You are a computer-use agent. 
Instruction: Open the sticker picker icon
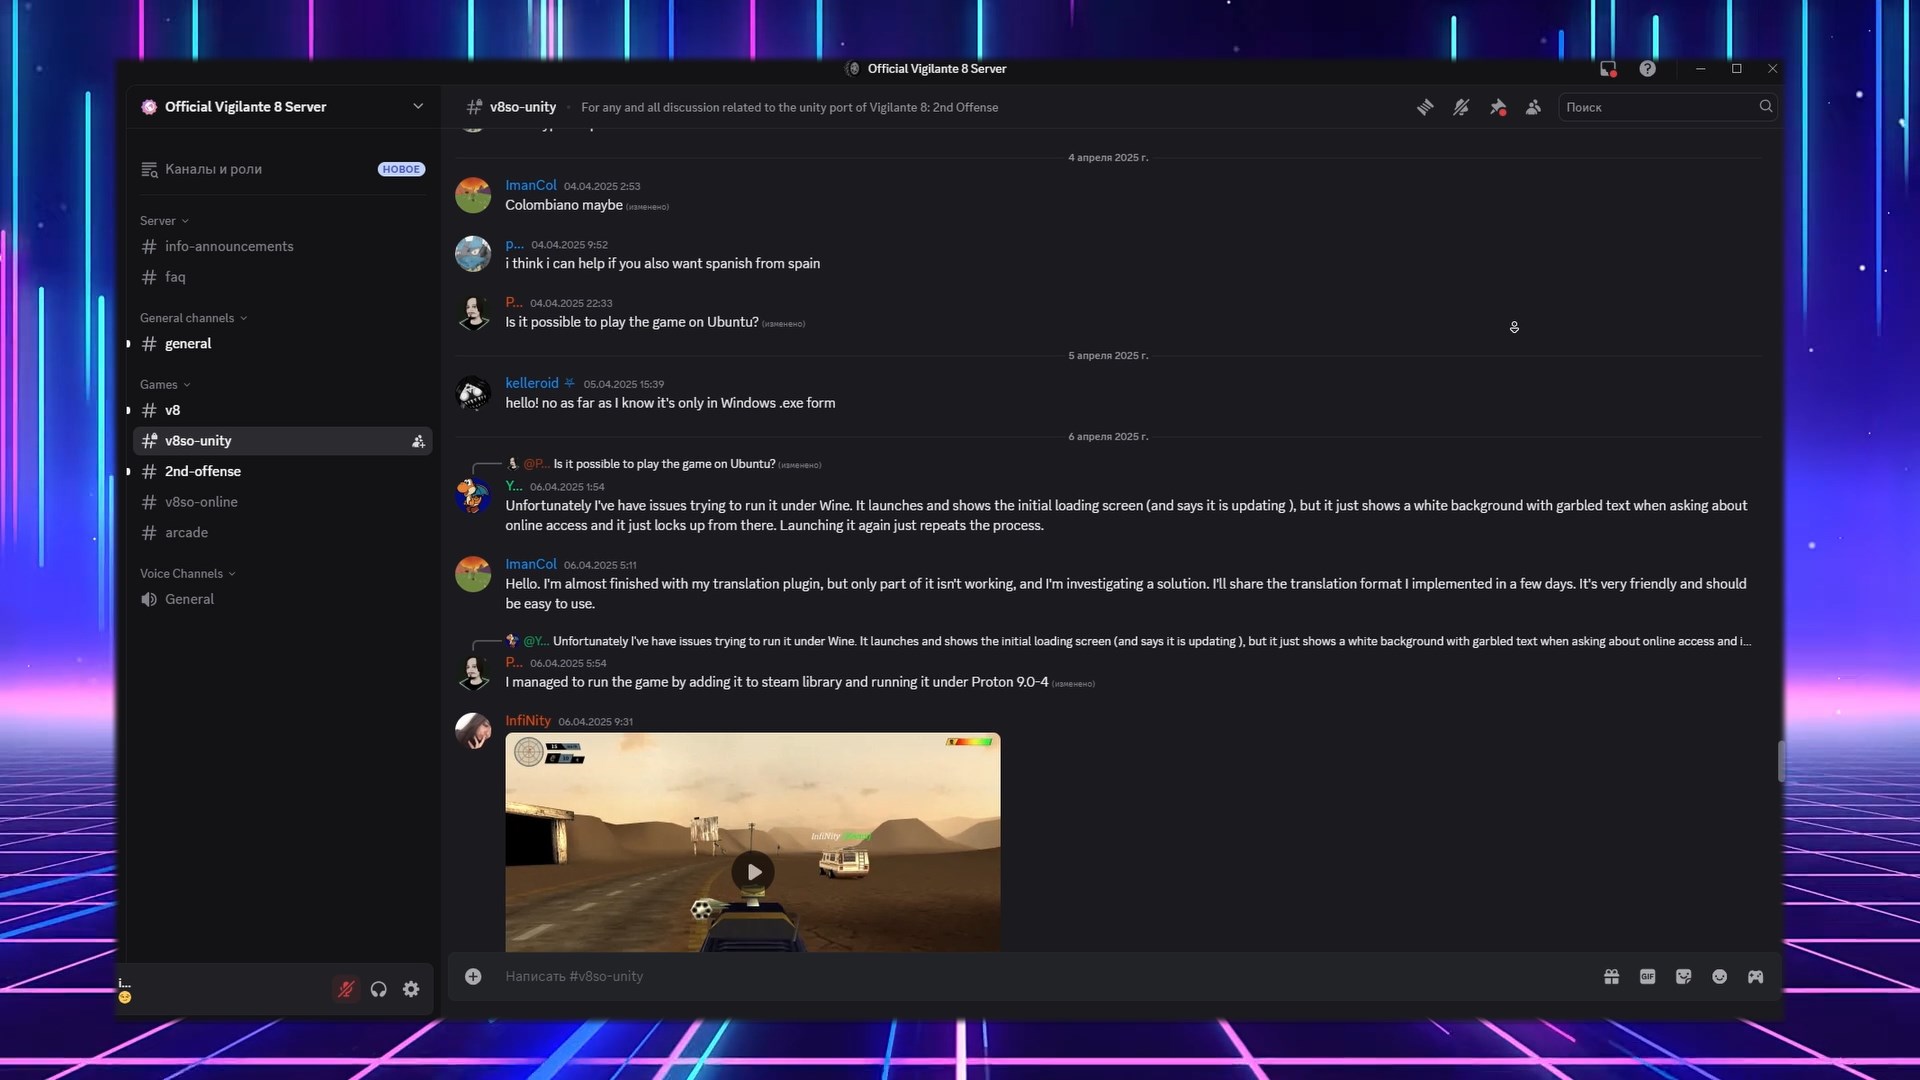[1683, 977]
